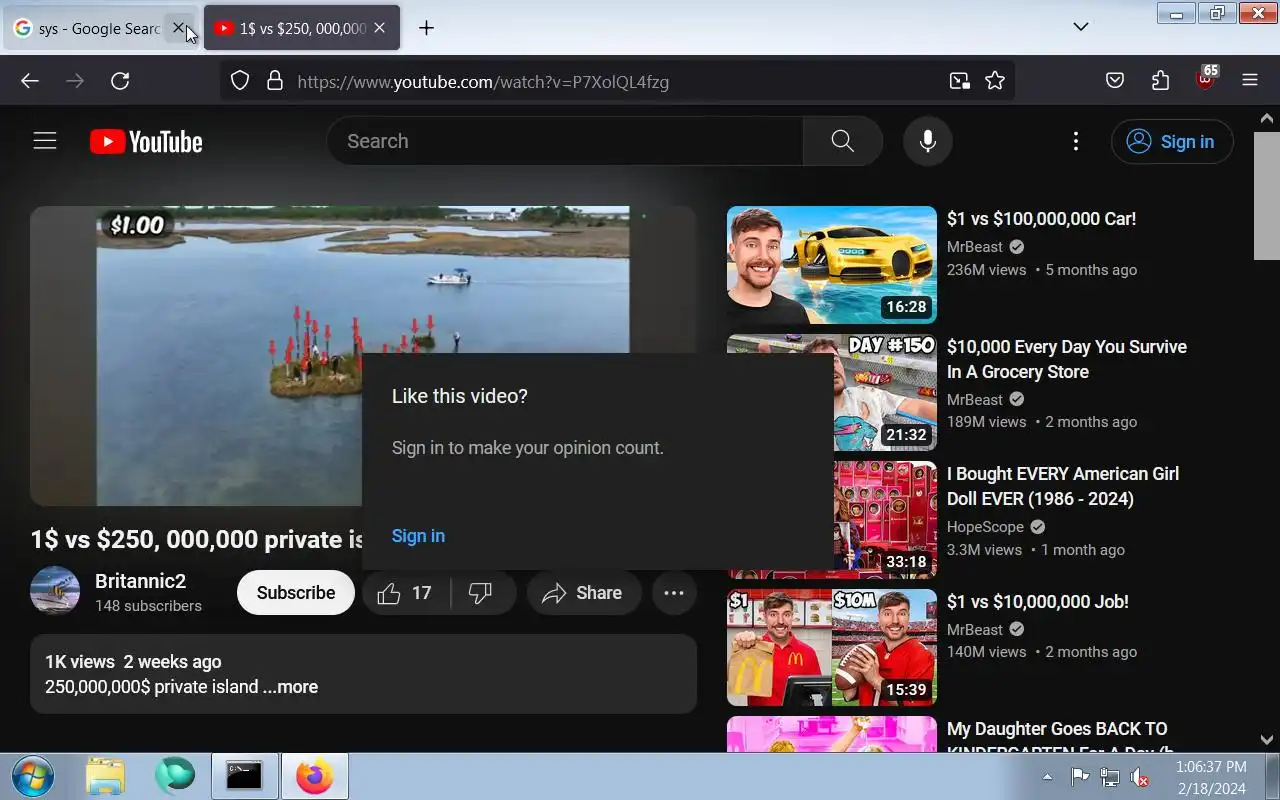
Task: Focus the YouTube search field
Action: [x=565, y=141]
